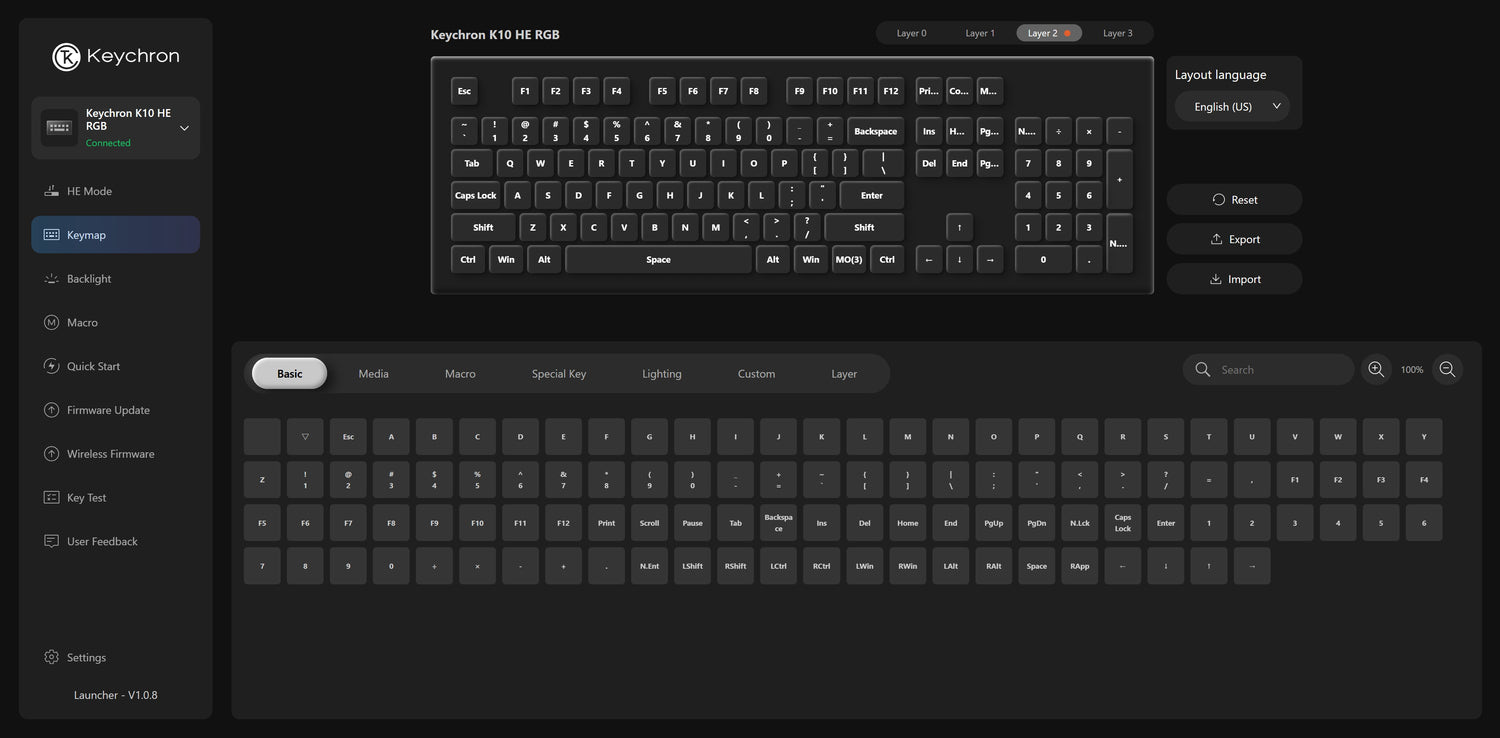Screen dimensions: 1500x738
Task: Switch to Layer 3
Action: (1117, 33)
